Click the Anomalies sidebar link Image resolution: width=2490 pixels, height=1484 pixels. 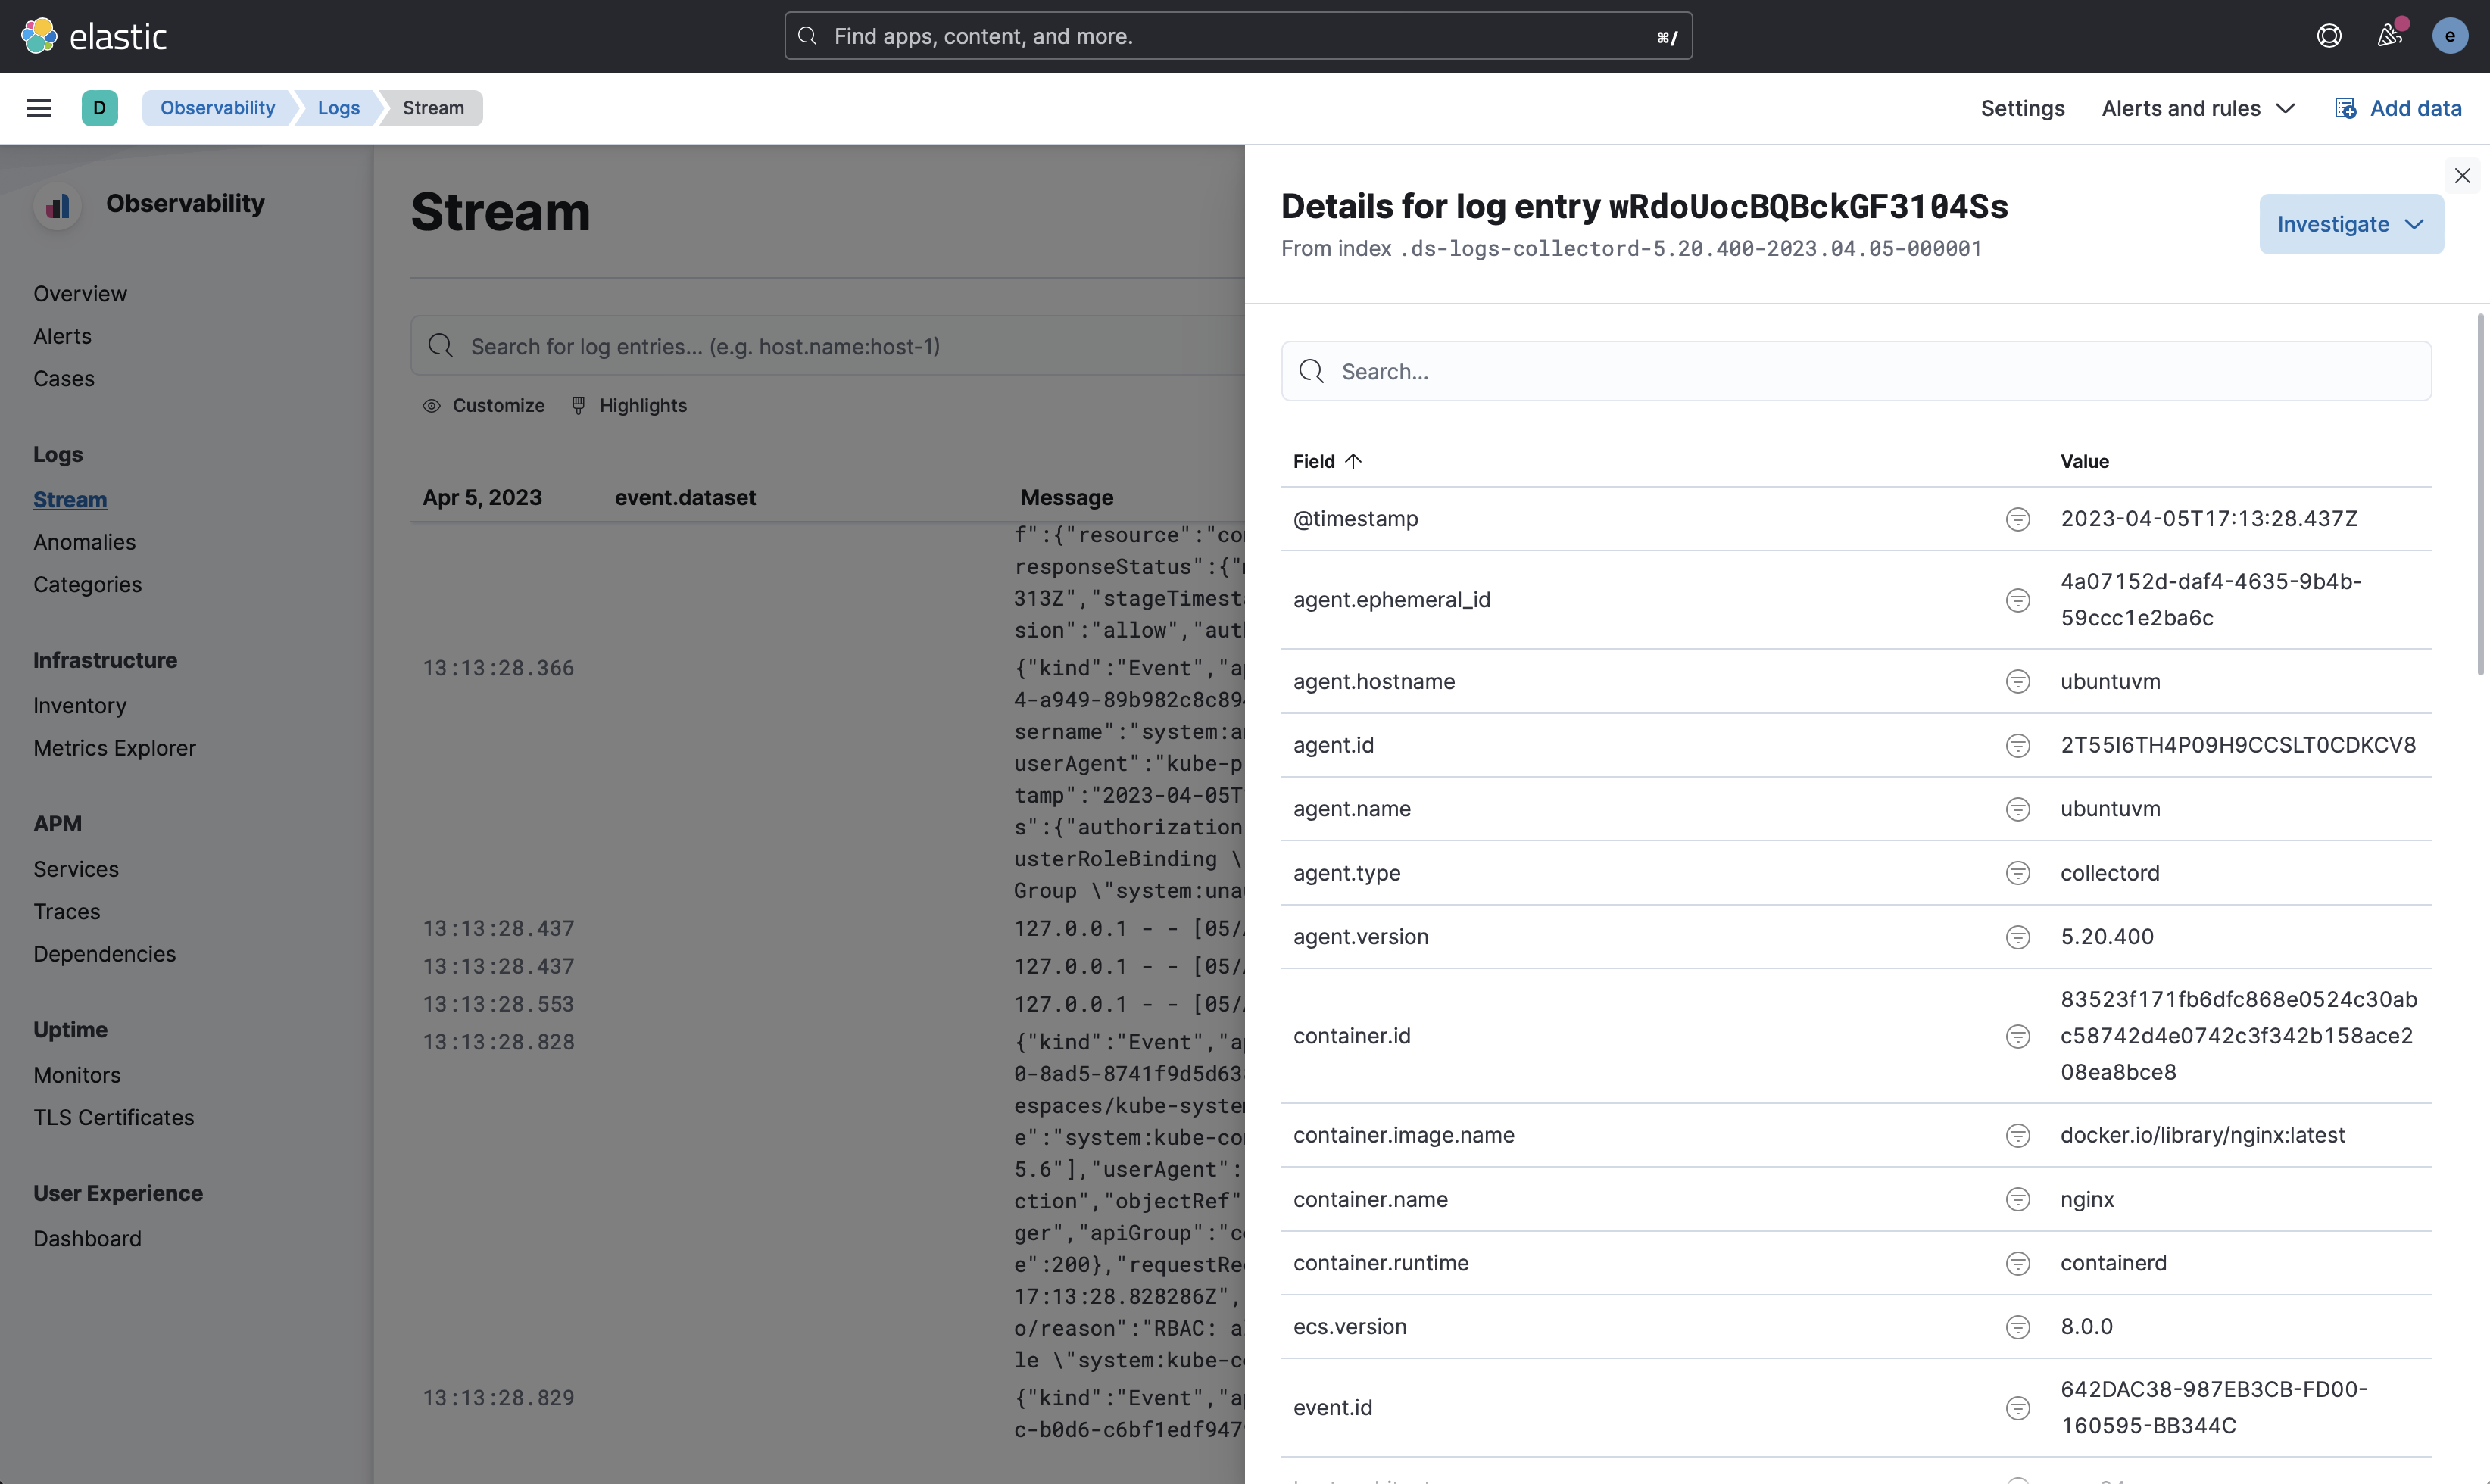click(x=83, y=542)
